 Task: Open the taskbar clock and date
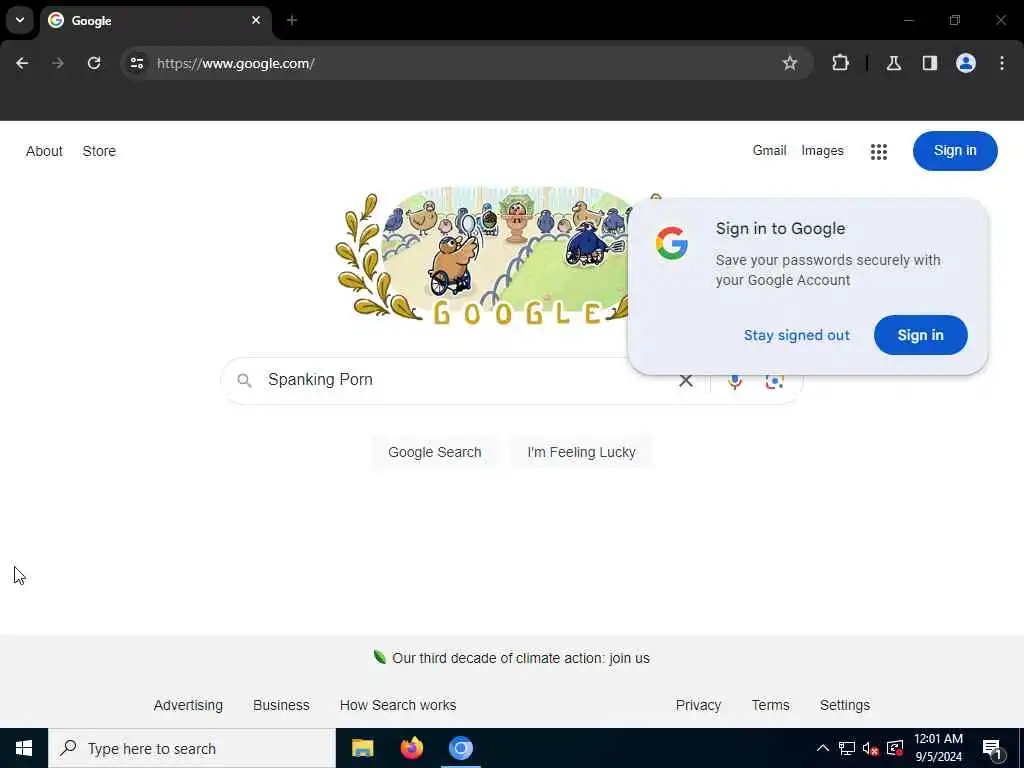[938, 748]
